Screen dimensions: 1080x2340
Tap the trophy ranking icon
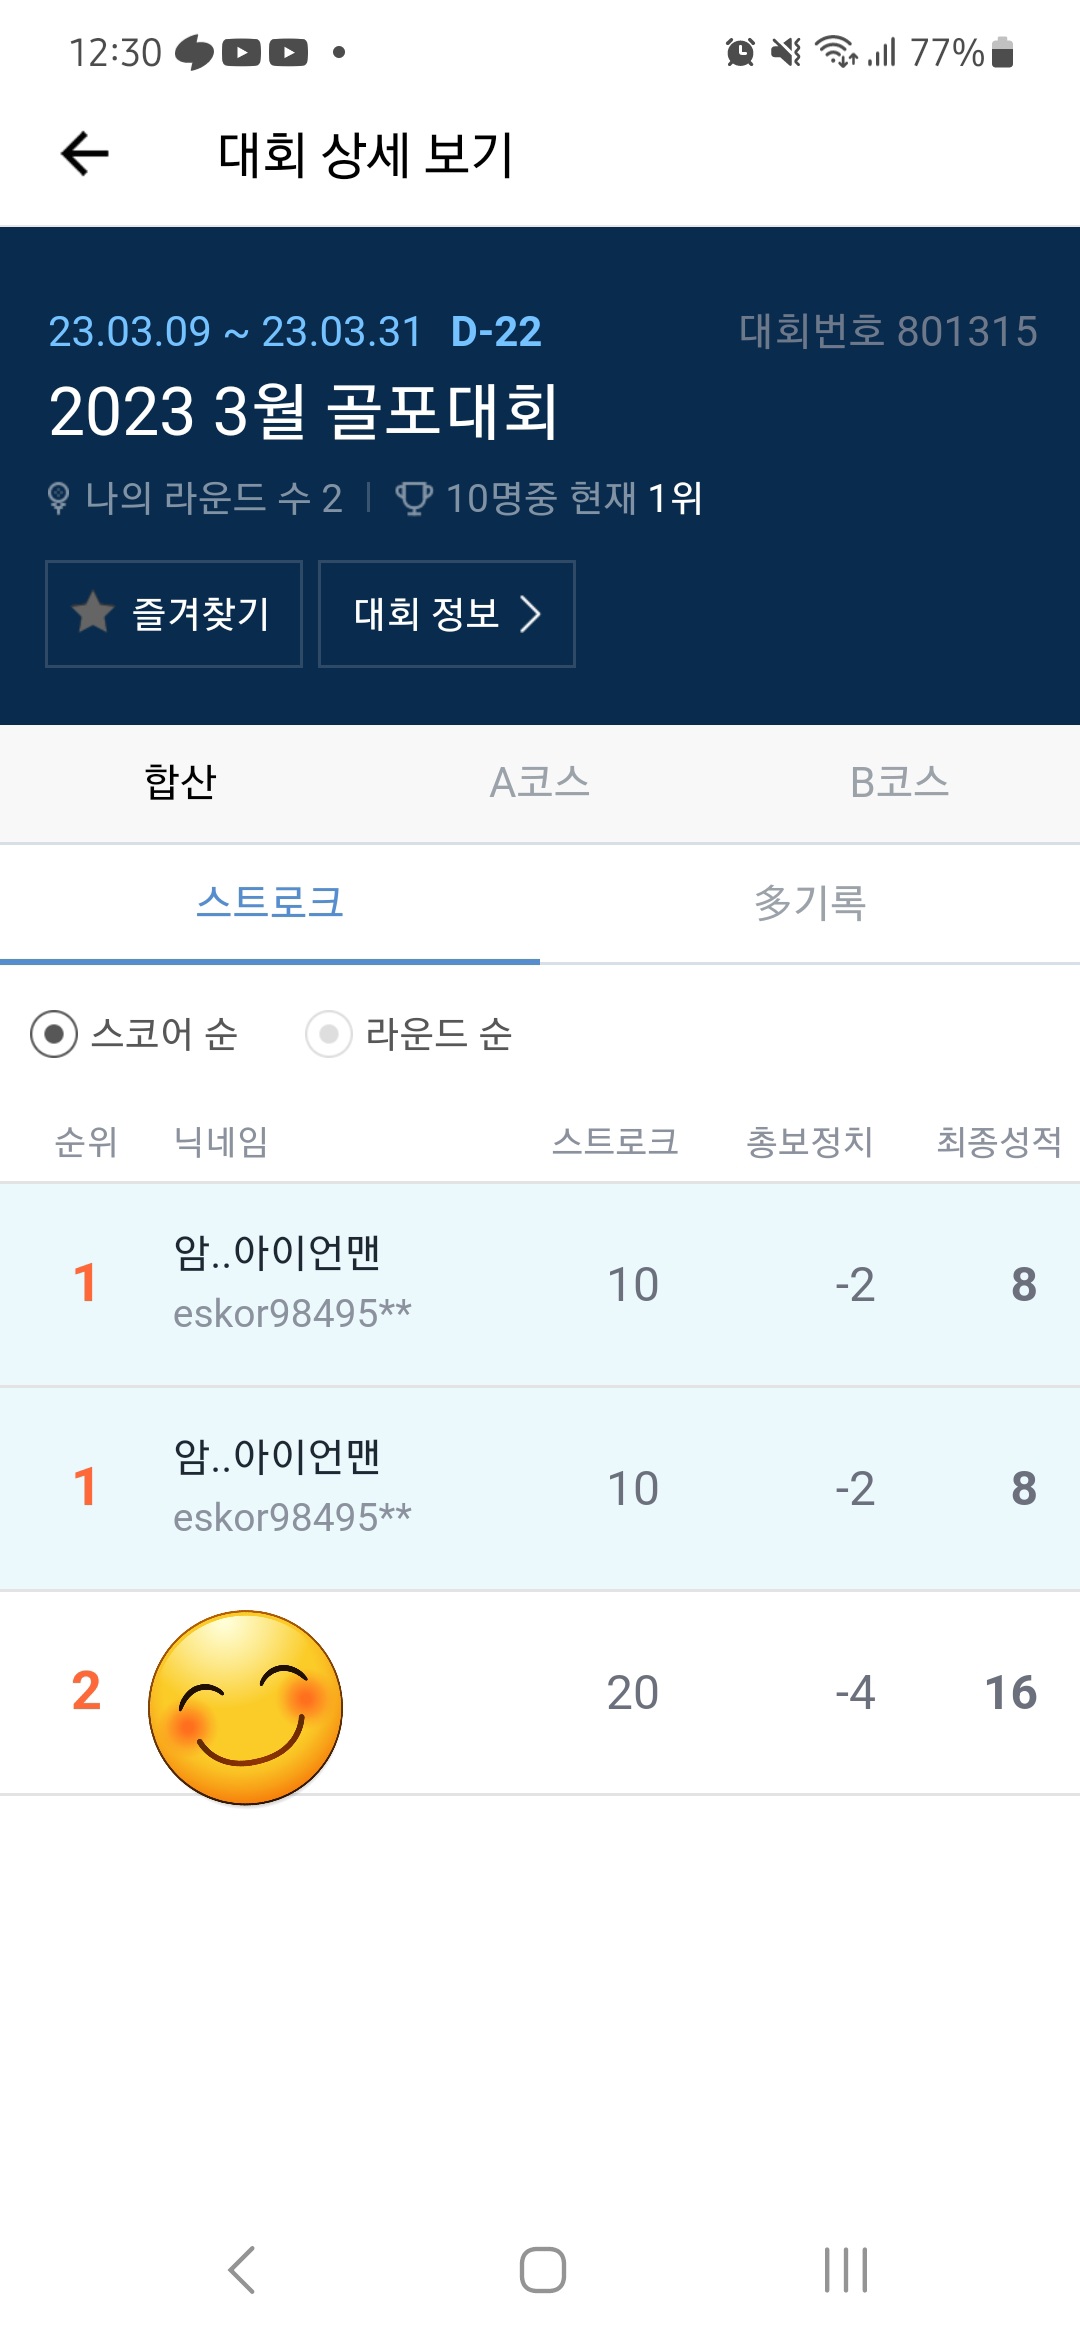pyautogui.click(x=413, y=498)
